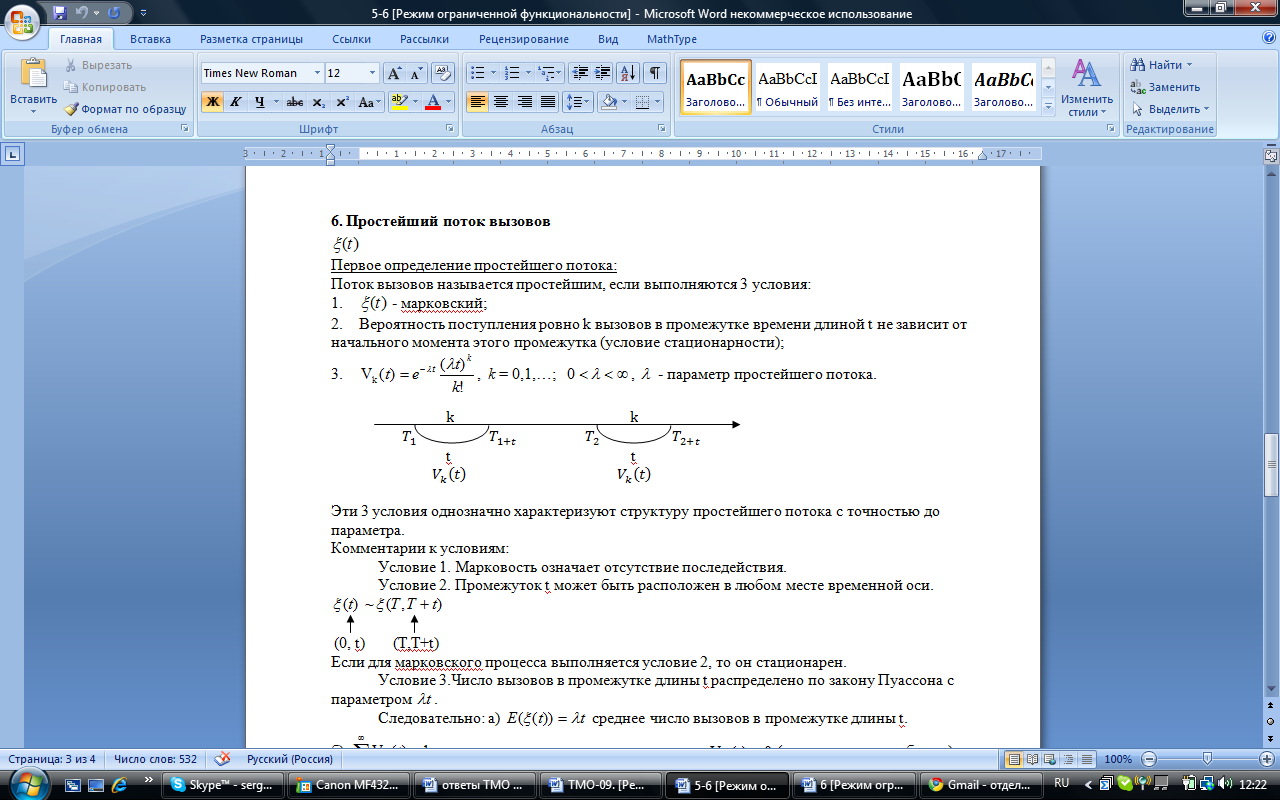Open Ссылки ribbon tab
Screen dimensions: 1280x800
click(x=352, y=39)
